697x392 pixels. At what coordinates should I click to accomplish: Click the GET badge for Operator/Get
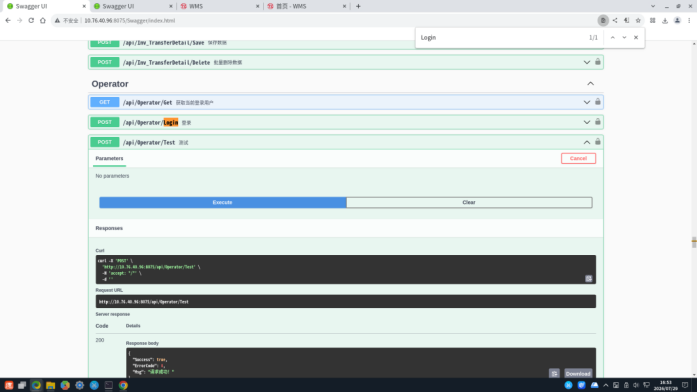pyautogui.click(x=104, y=102)
